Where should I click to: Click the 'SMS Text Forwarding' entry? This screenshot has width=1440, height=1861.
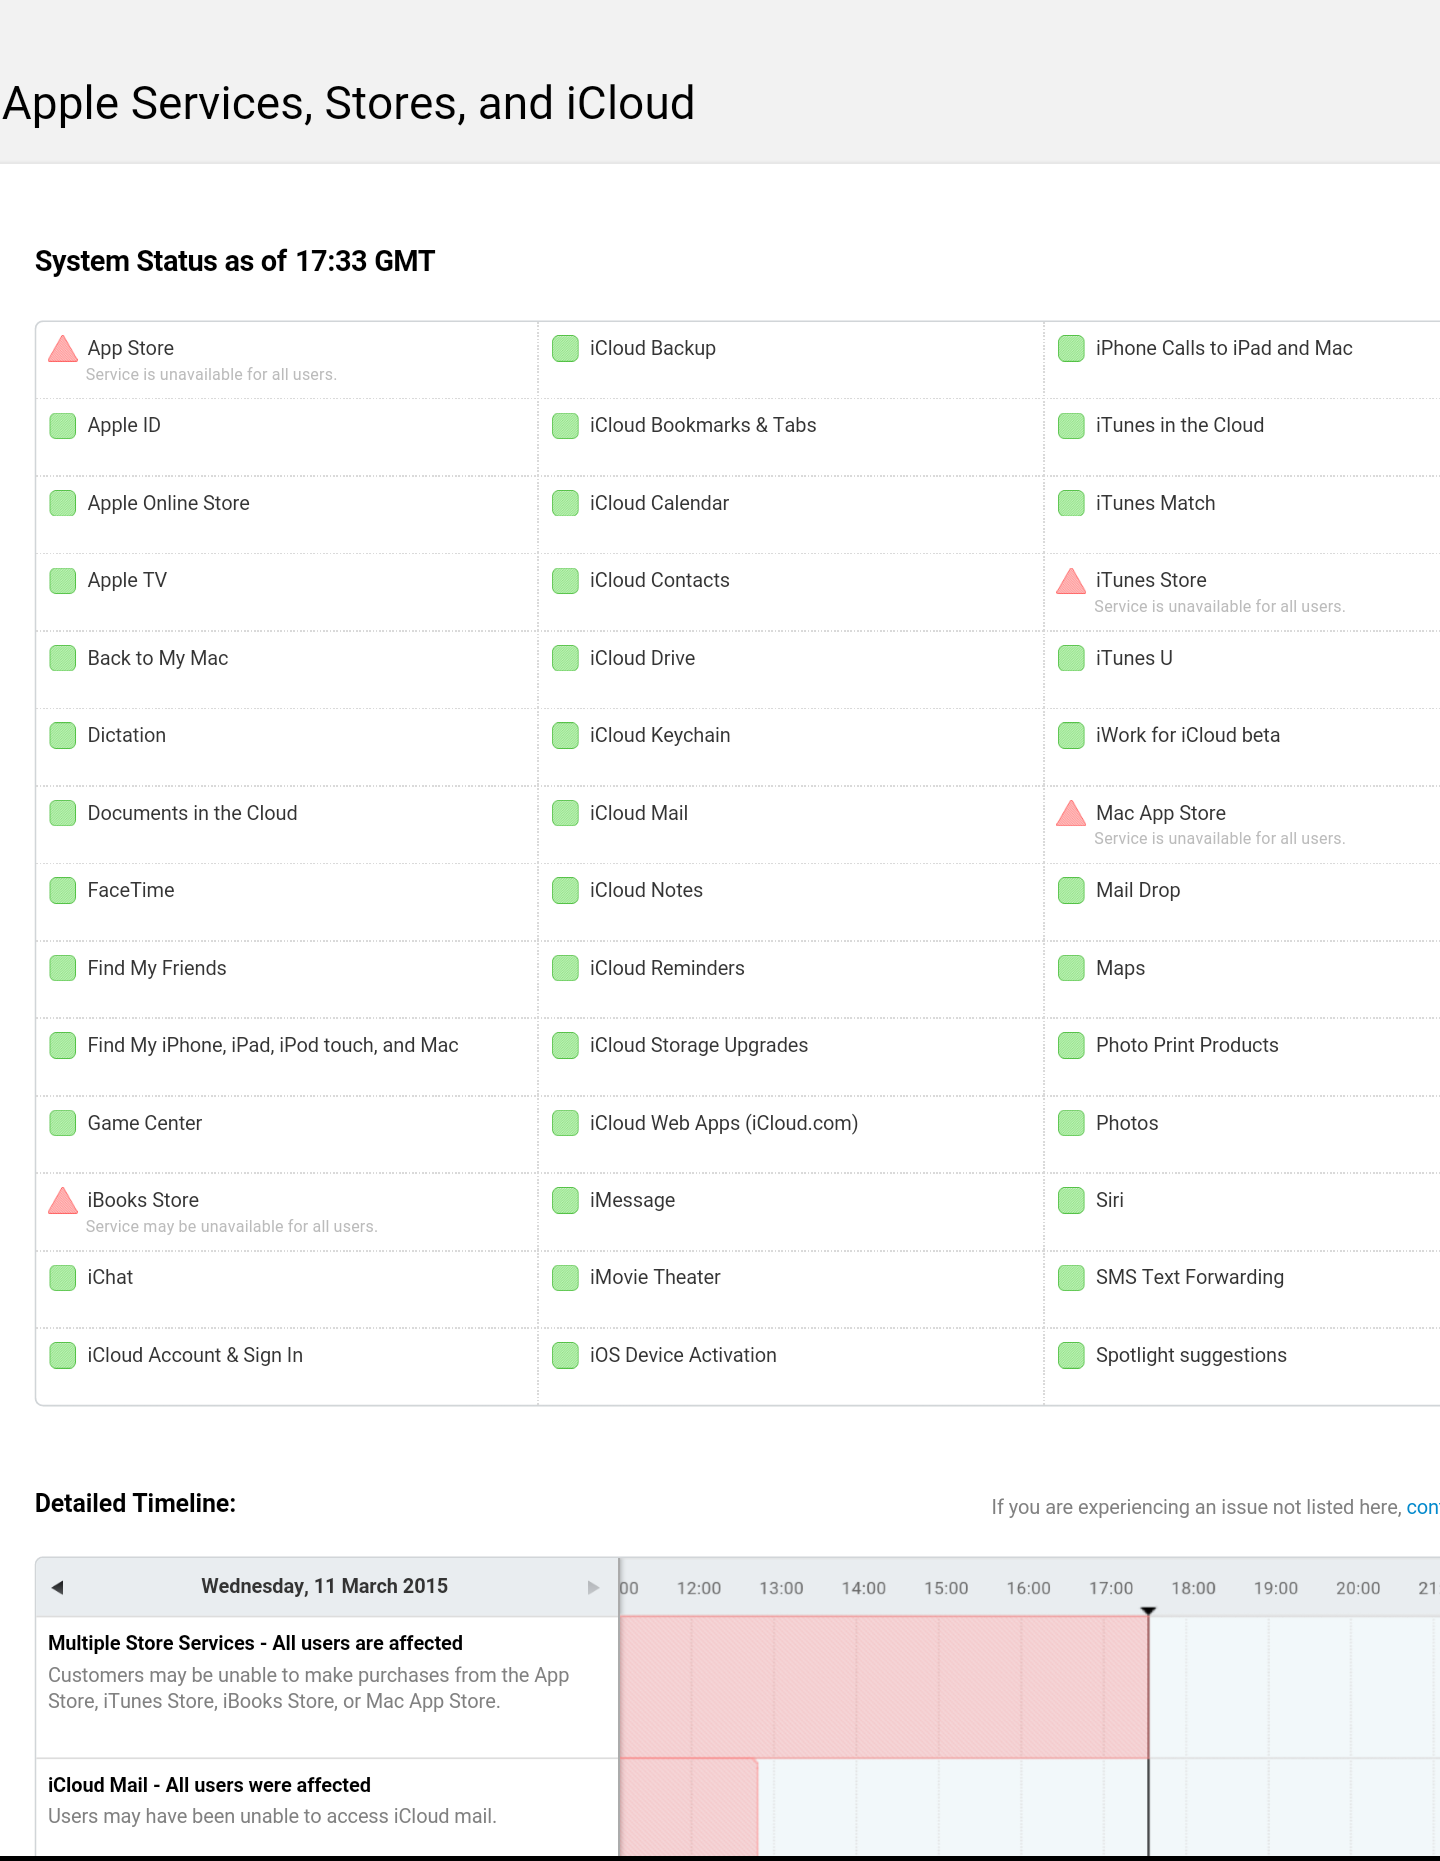click(1190, 1277)
